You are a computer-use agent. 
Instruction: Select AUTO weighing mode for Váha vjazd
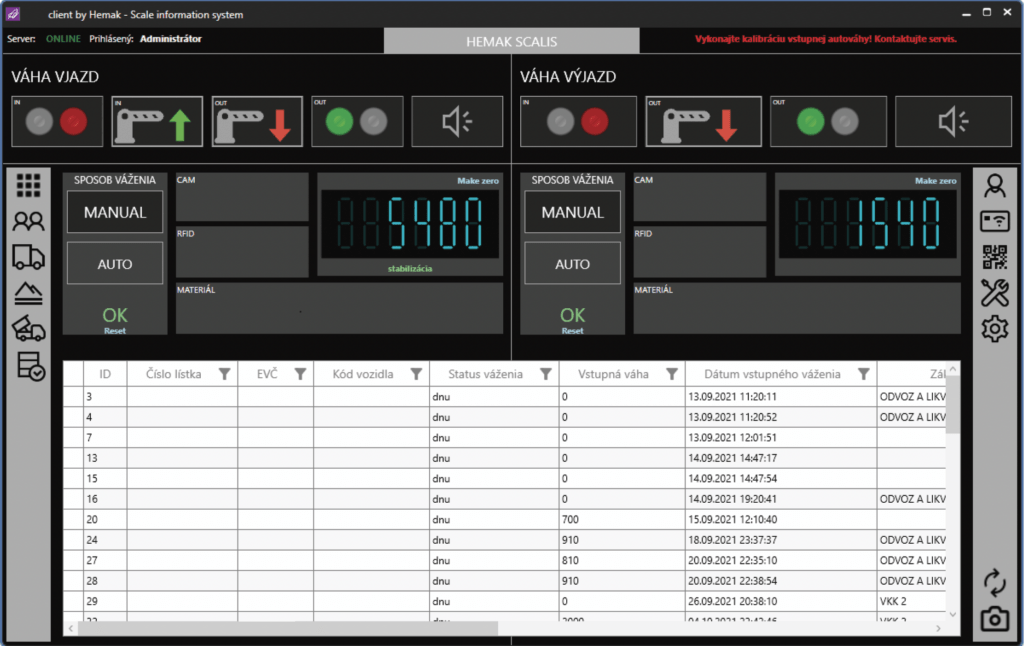[x=115, y=264]
